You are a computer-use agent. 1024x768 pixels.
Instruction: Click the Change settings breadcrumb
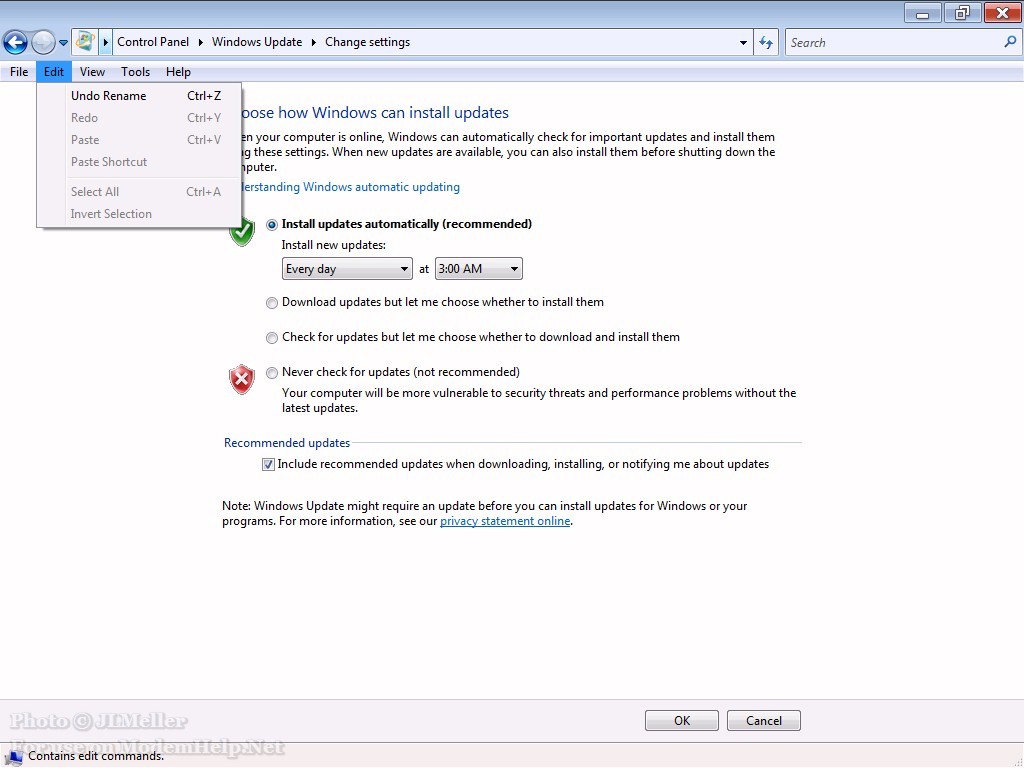(x=368, y=42)
